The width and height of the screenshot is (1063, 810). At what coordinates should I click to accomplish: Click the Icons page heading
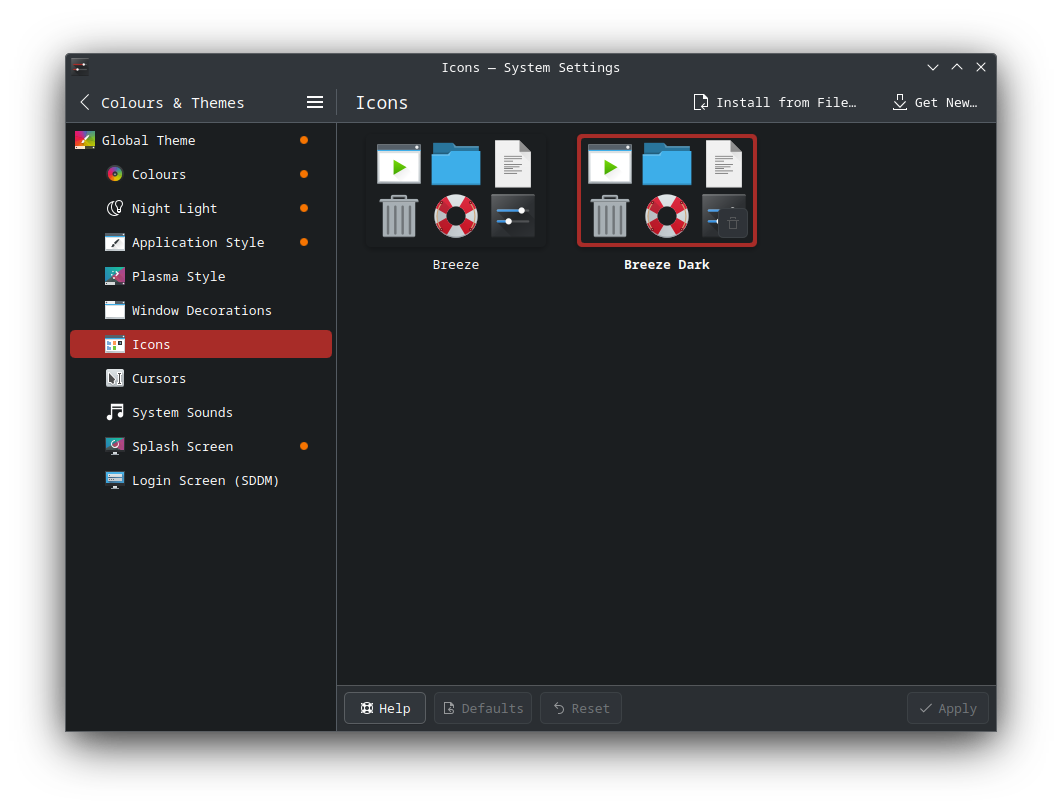point(382,102)
